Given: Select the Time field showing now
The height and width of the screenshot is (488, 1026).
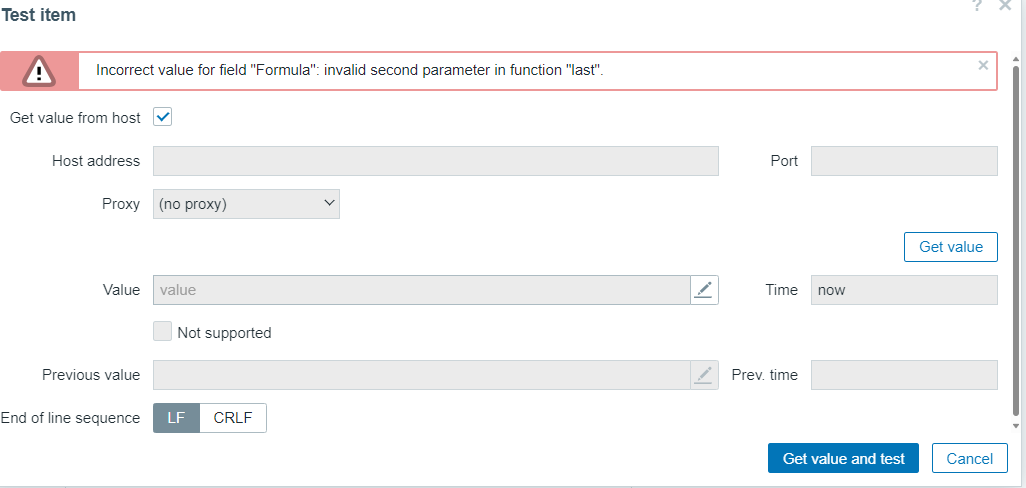Looking at the screenshot, I should click(903, 290).
